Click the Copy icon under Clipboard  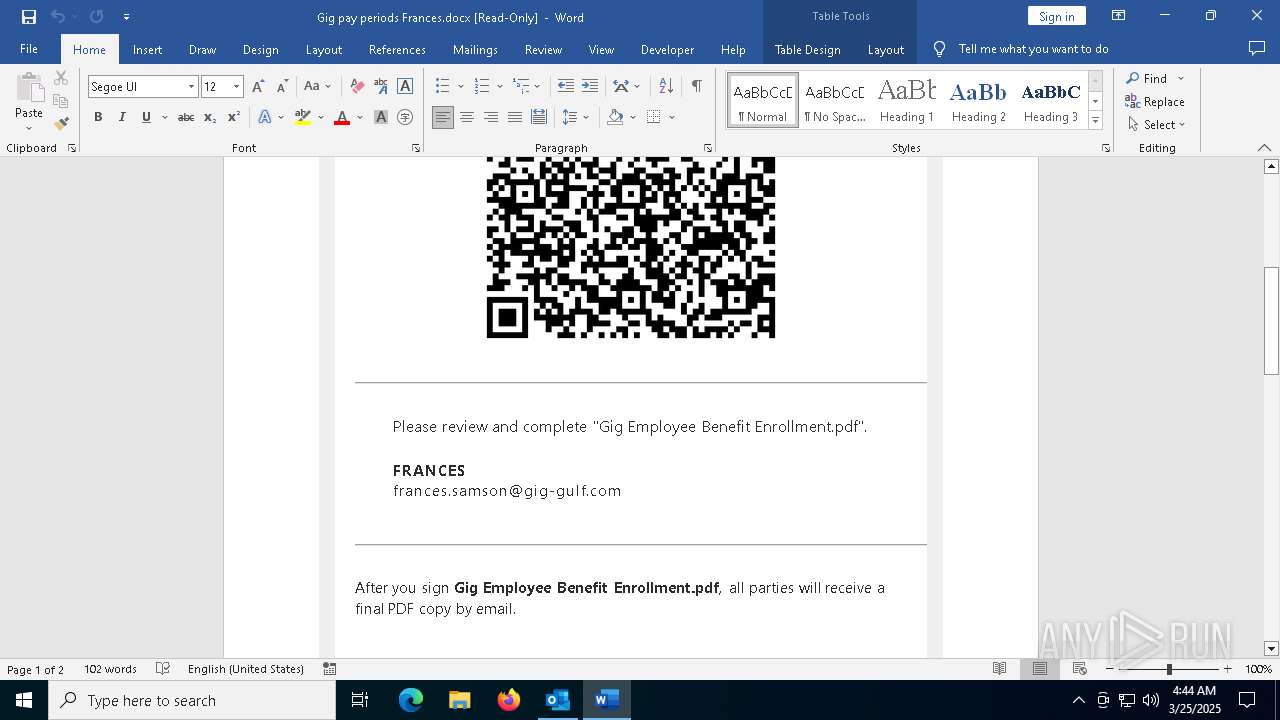click(x=61, y=101)
